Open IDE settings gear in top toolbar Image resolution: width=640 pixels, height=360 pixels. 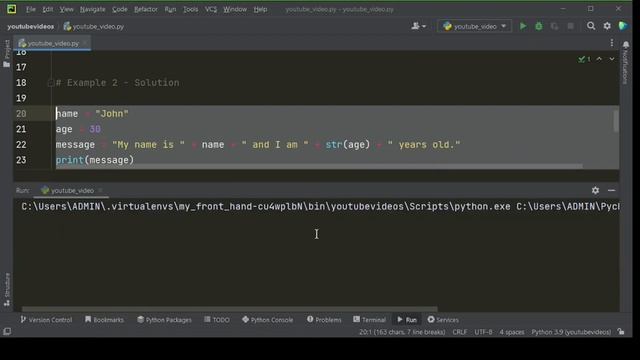click(607, 26)
